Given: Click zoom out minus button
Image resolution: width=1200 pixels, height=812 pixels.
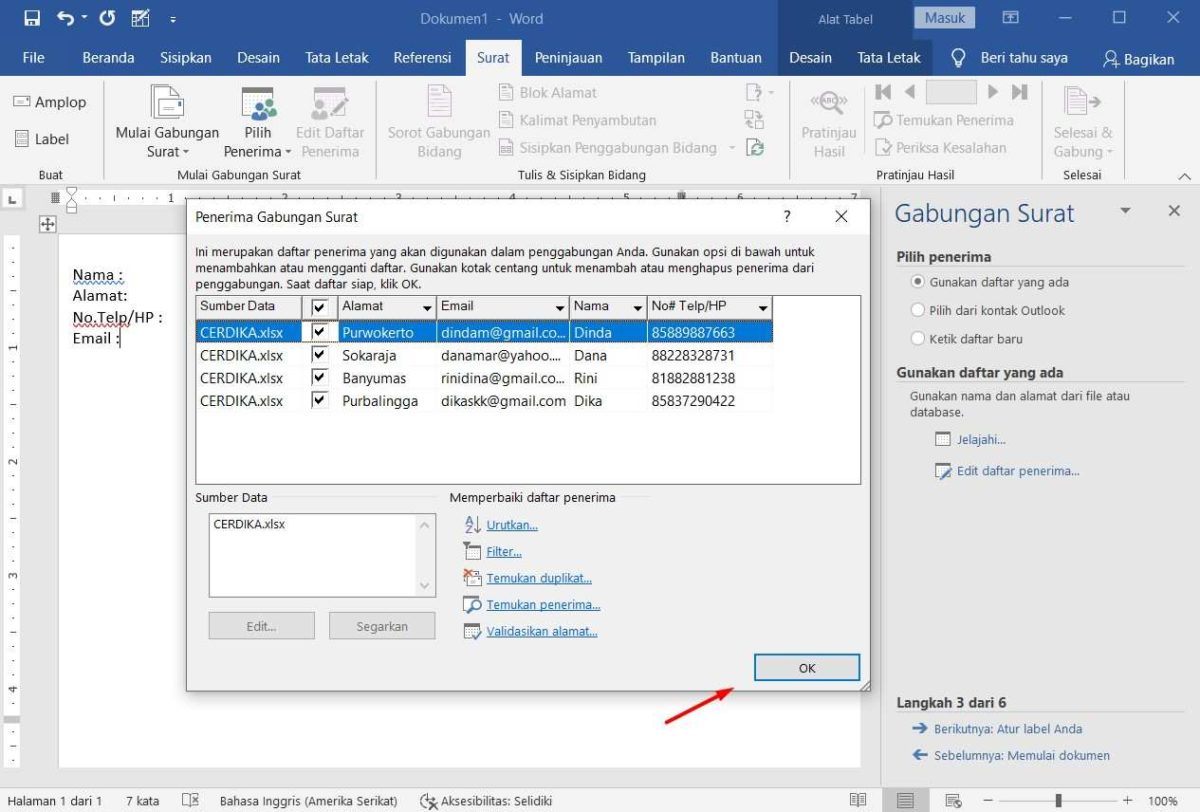Looking at the screenshot, I should [988, 800].
